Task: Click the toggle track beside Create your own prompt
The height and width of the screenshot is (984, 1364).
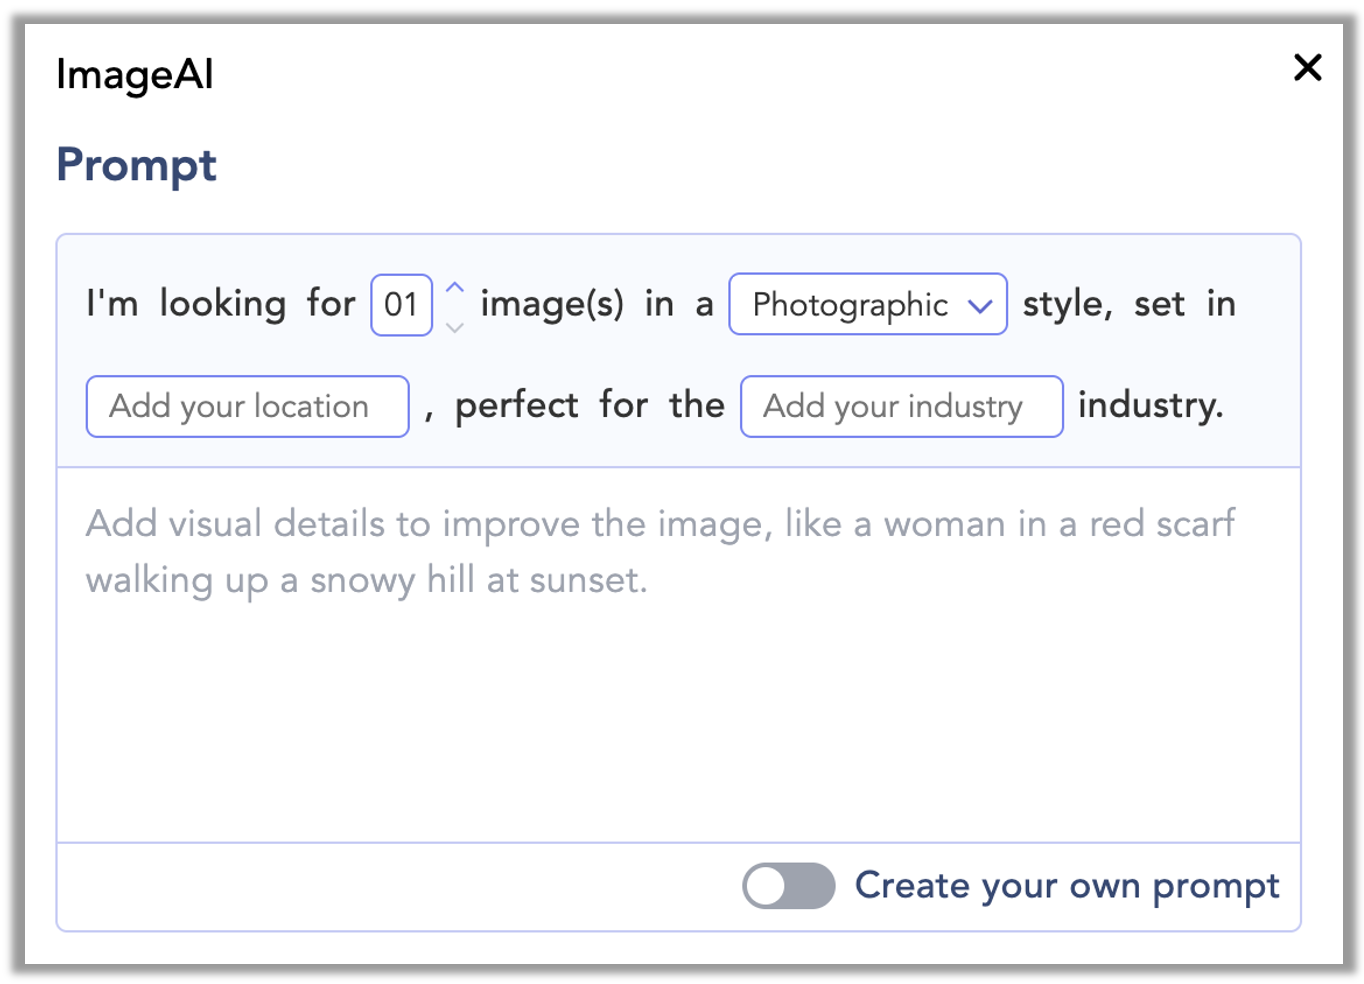Action: click(x=788, y=886)
